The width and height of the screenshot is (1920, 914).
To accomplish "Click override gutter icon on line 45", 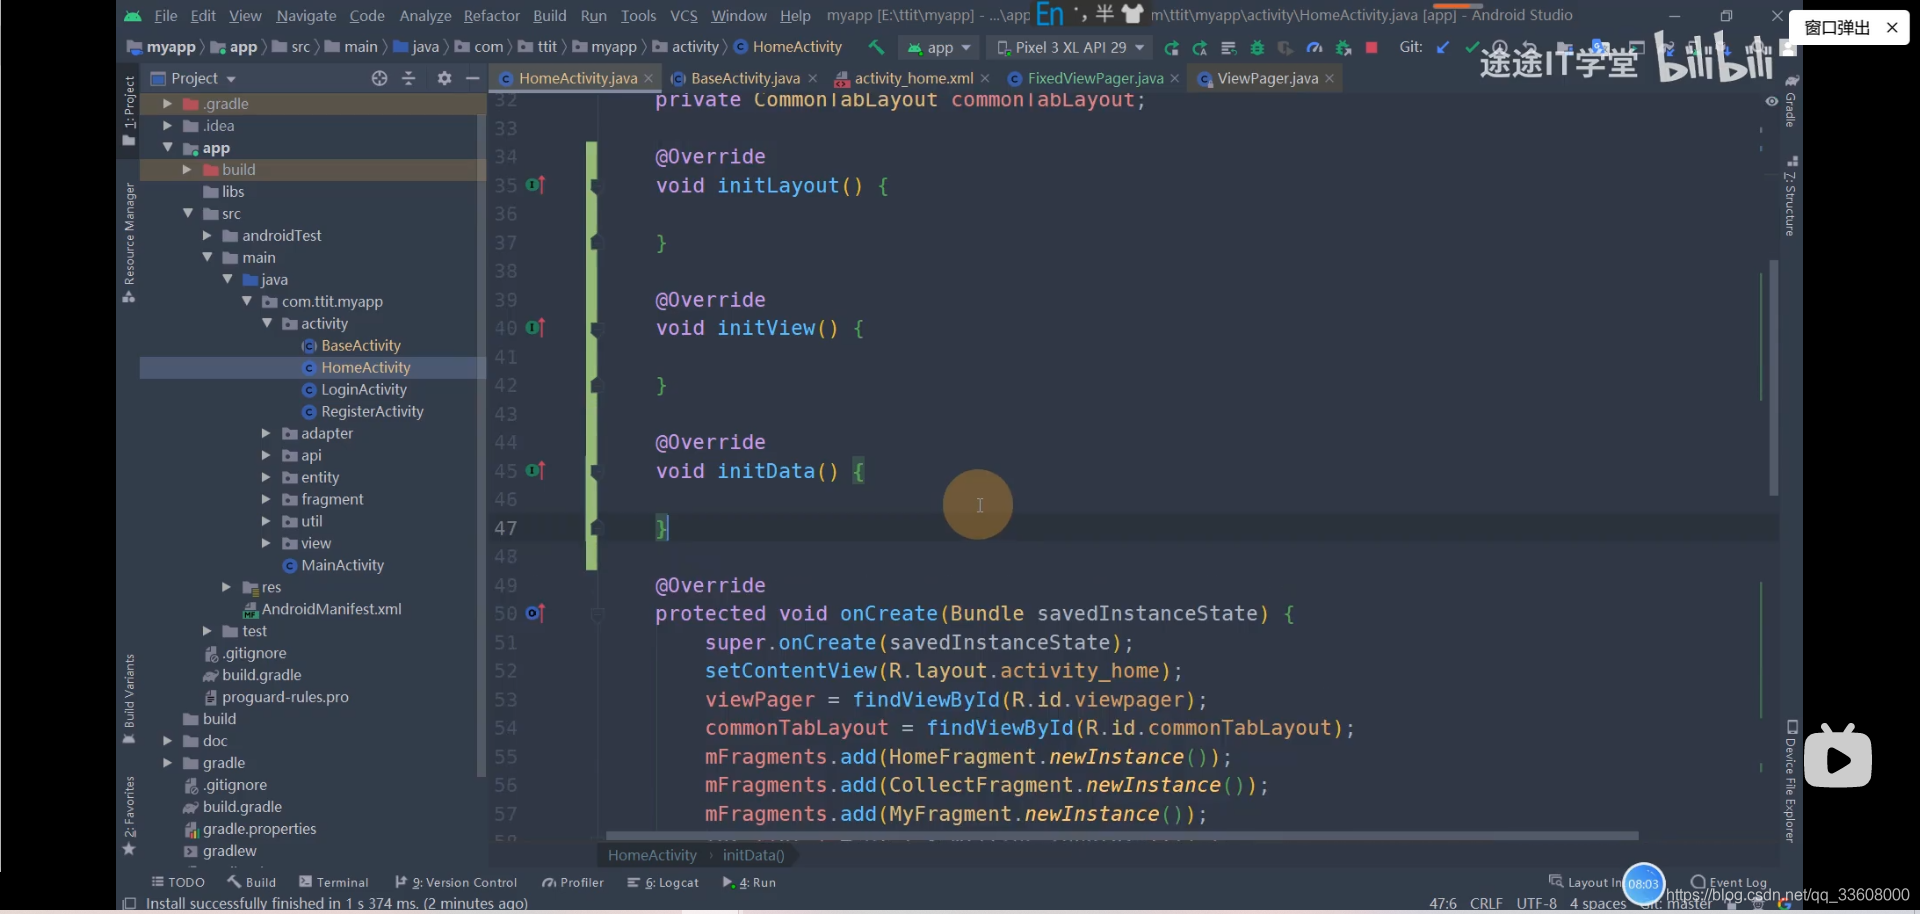I will click(535, 470).
